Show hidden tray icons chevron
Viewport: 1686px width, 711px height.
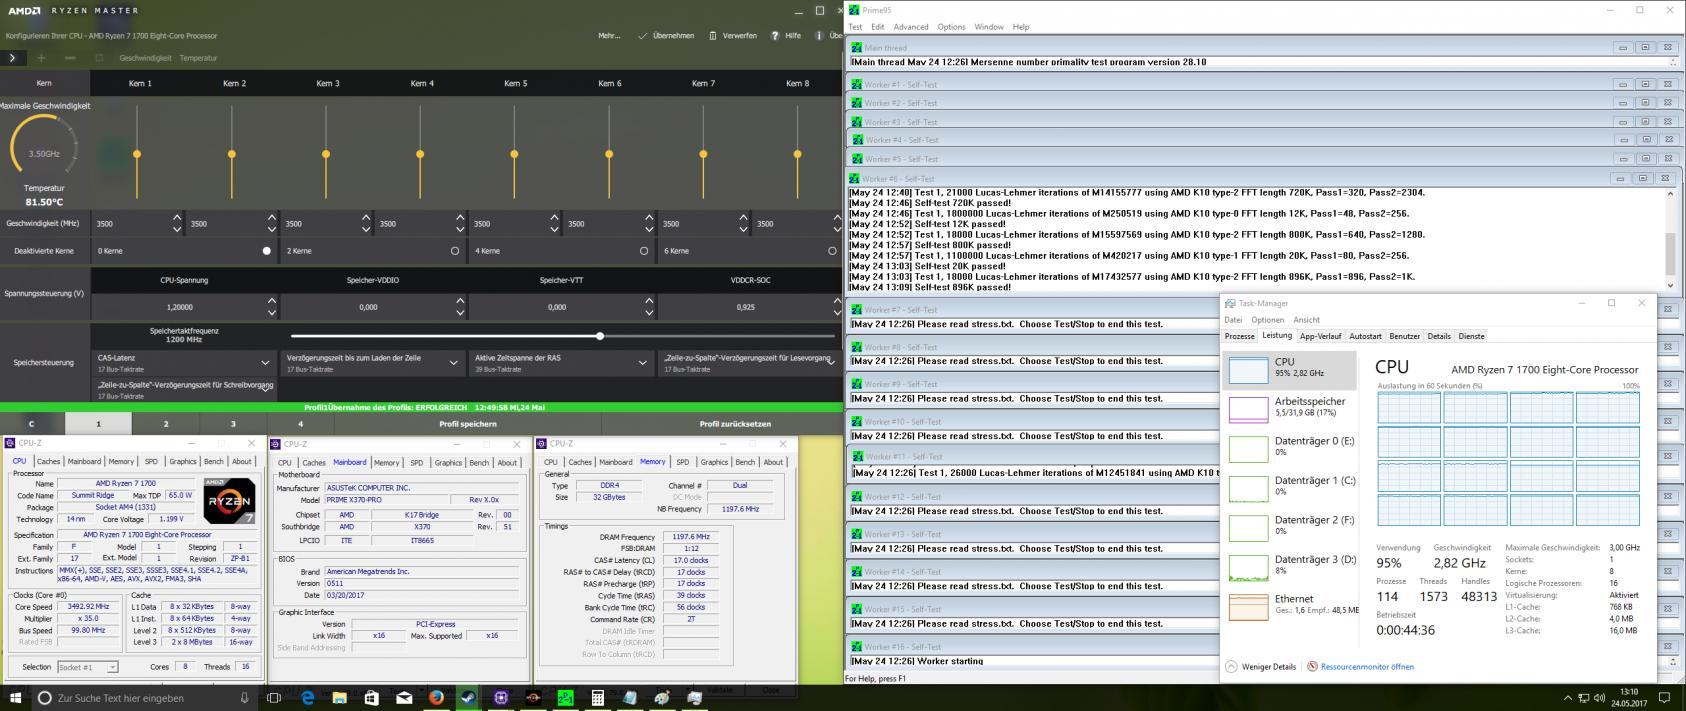click(x=1567, y=697)
